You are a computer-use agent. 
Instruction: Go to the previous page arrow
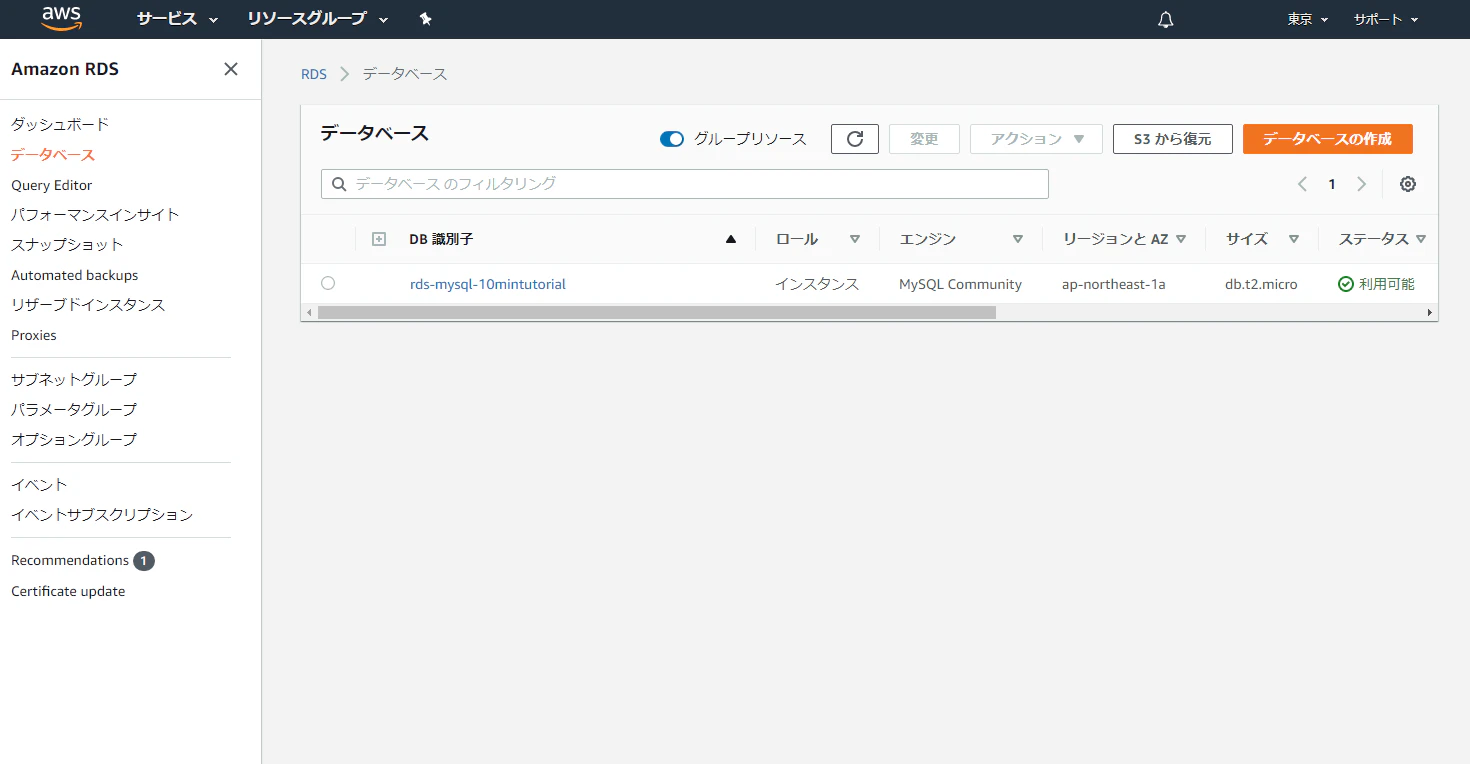tap(1302, 184)
